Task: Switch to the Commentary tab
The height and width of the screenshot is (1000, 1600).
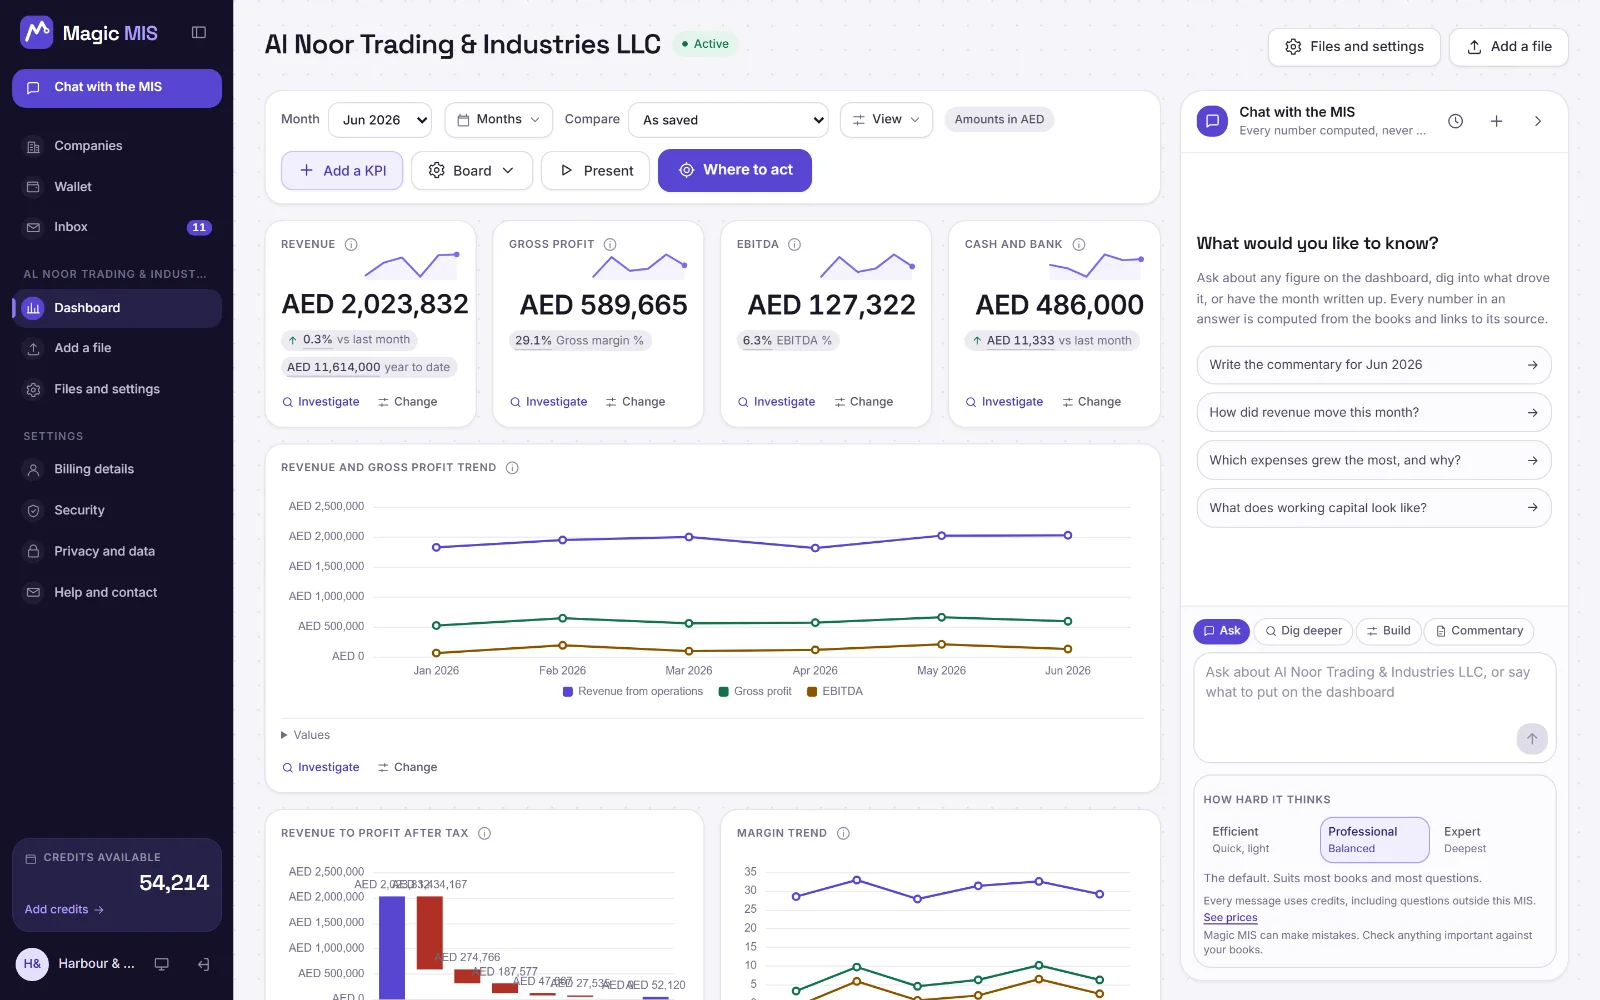Action: 1479,631
